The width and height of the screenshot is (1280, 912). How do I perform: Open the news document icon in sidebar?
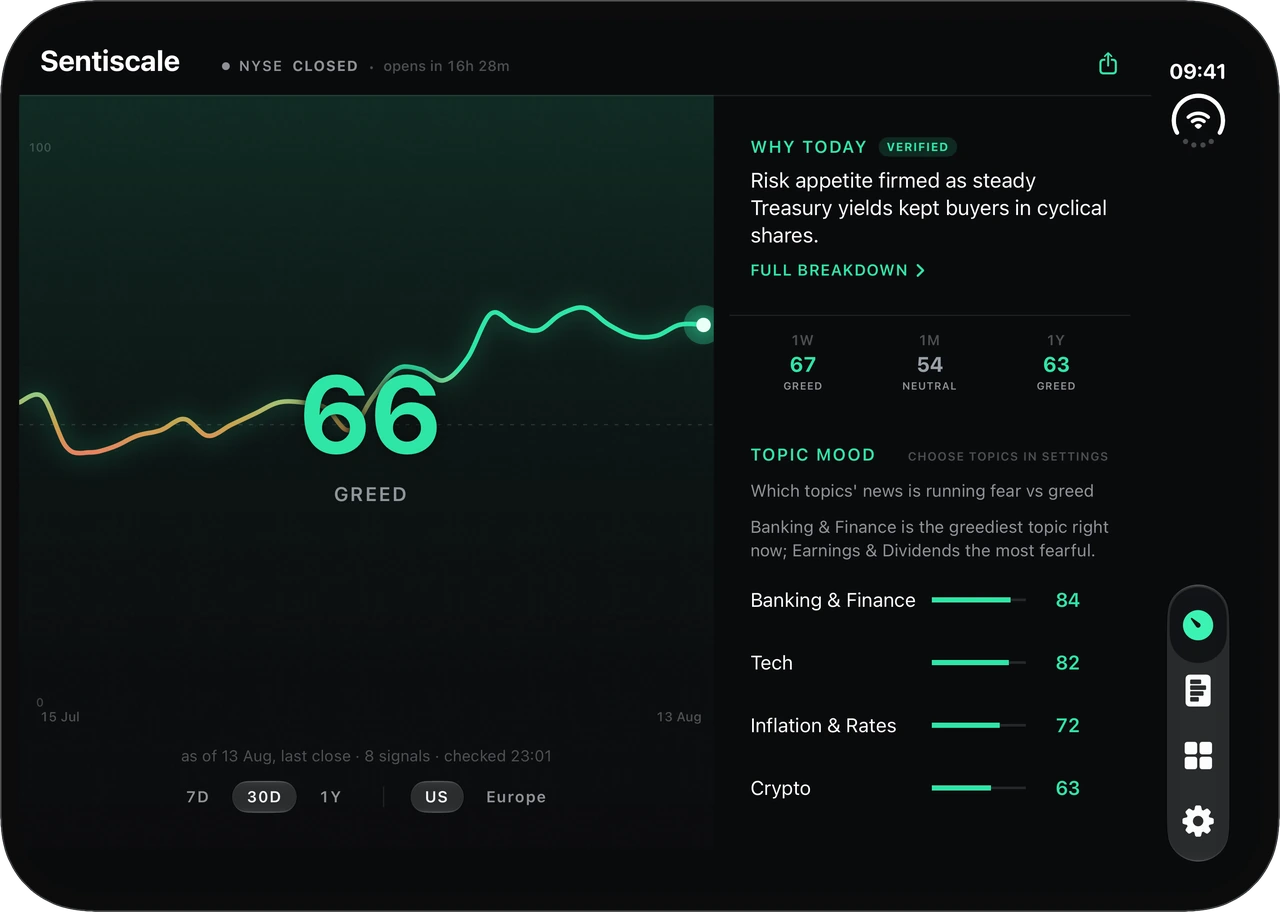coord(1198,691)
